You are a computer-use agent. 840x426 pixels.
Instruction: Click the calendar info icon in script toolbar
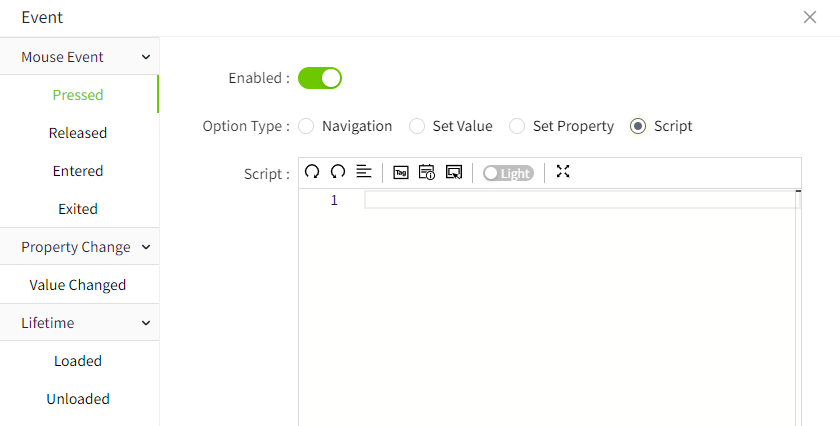click(x=427, y=172)
